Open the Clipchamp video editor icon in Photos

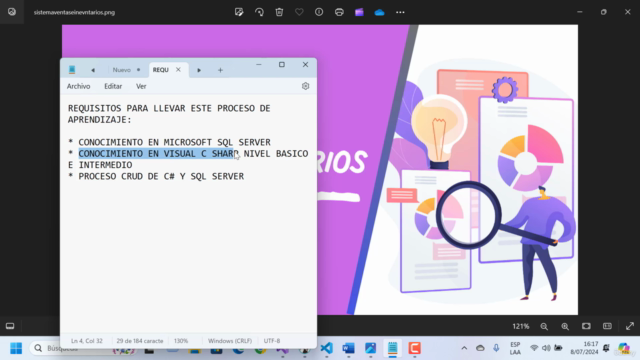click(x=359, y=12)
